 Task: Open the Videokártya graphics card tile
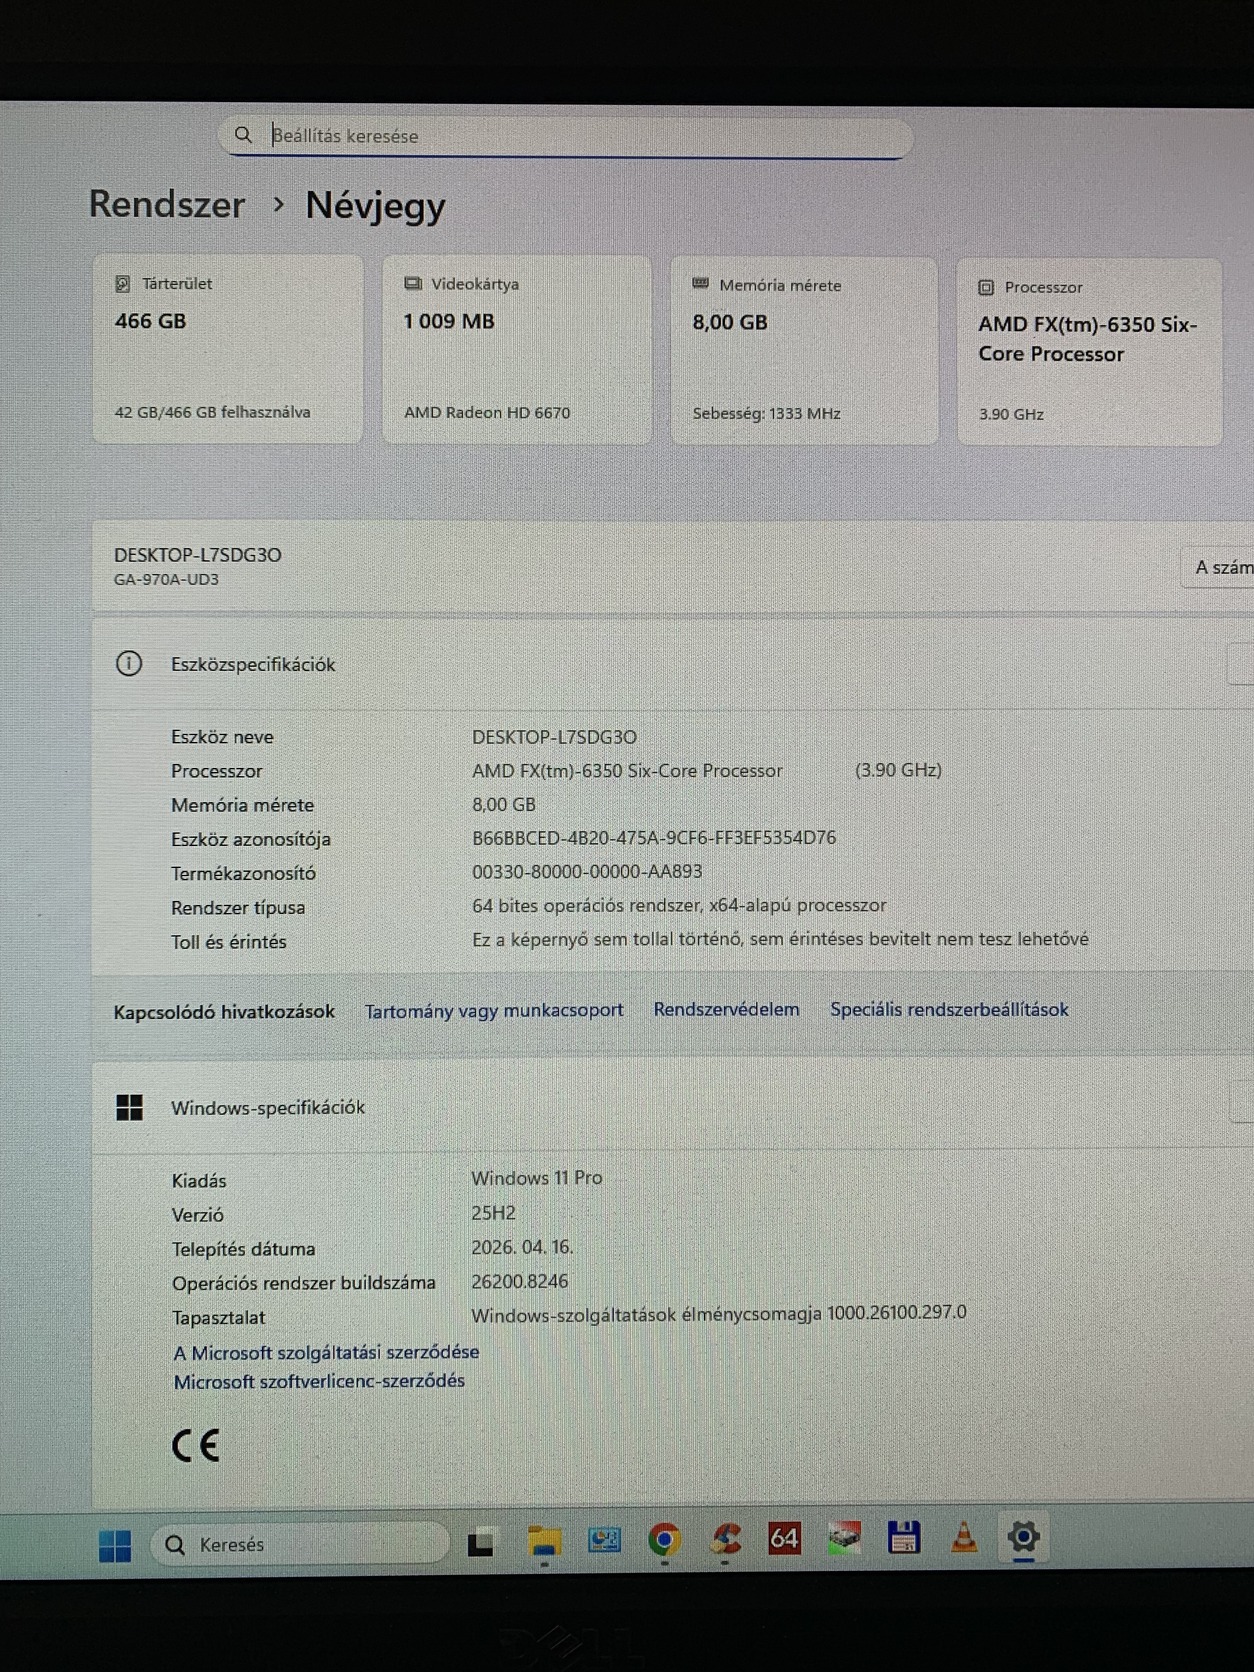[517, 349]
